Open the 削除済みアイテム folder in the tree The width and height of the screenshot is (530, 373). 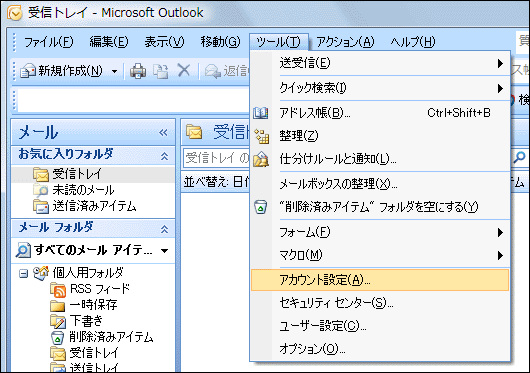[111, 337]
